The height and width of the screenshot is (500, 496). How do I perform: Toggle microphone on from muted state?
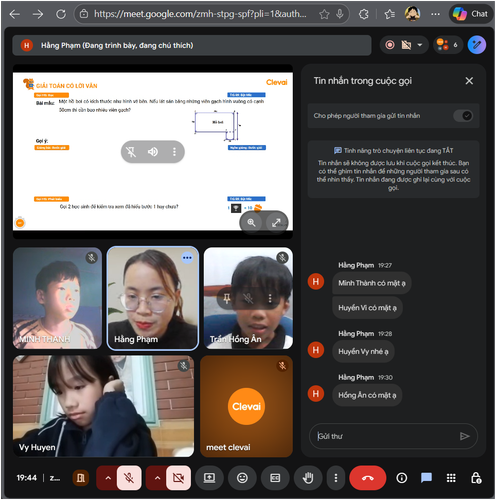[x=129, y=478]
